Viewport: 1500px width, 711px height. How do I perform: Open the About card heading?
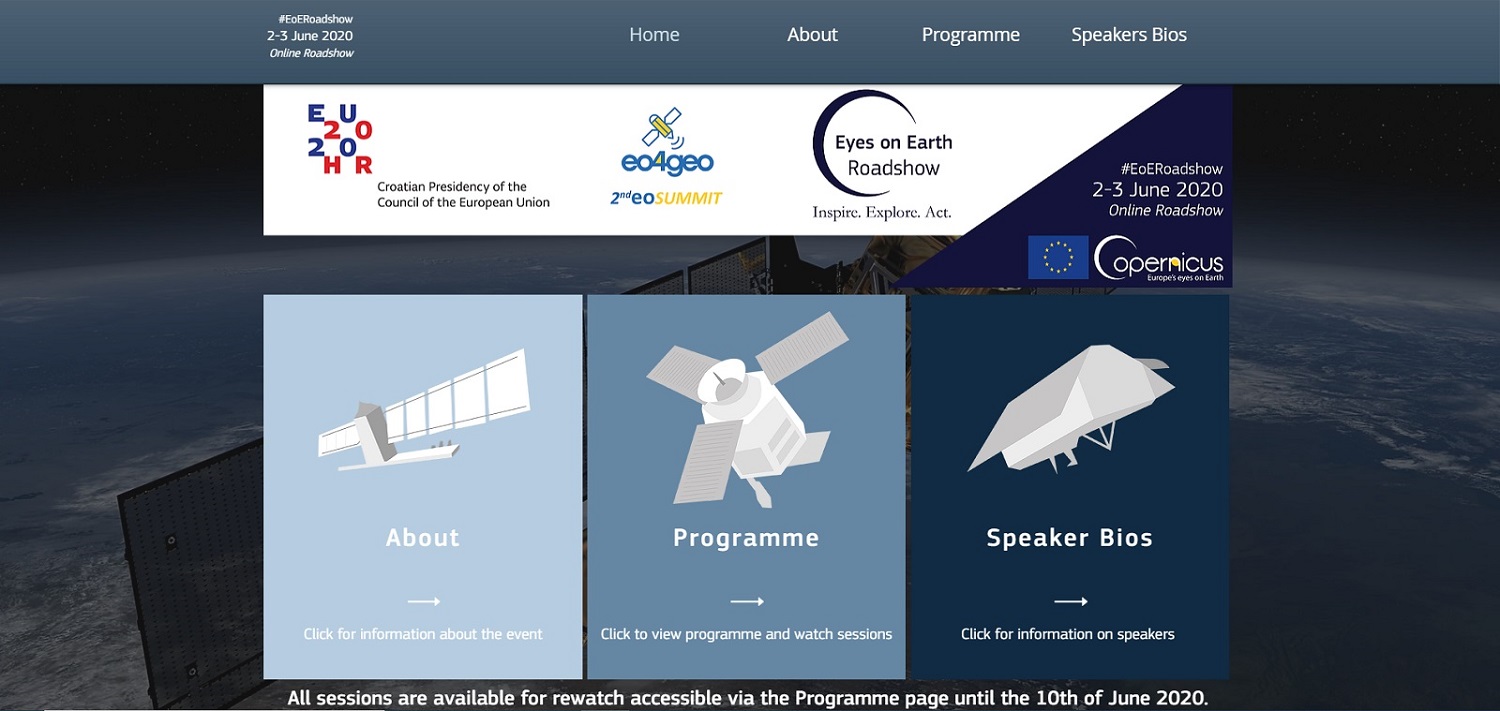423,538
